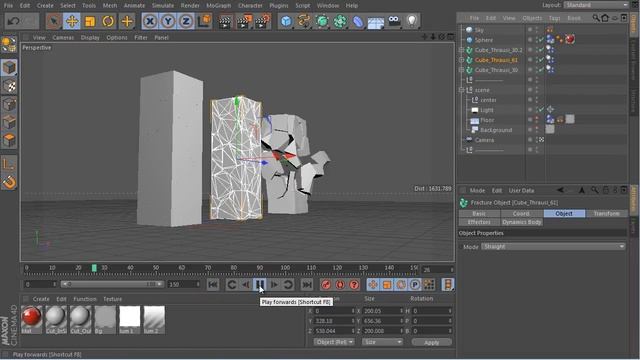The height and width of the screenshot is (360, 640).
Task: Step to the next frame
Action: point(274,284)
